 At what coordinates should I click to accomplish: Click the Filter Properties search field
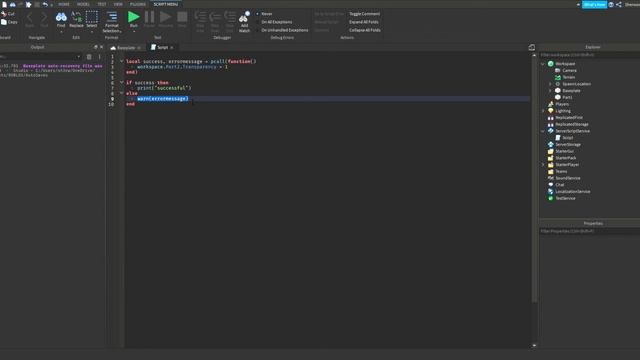590,231
